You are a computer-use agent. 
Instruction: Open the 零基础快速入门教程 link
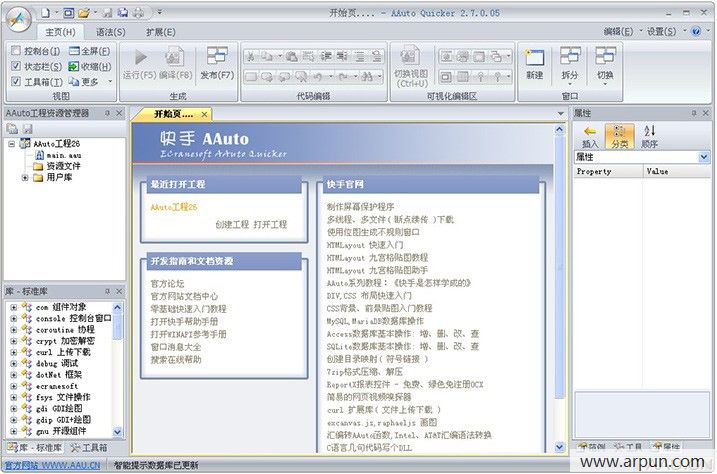(188, 309)
